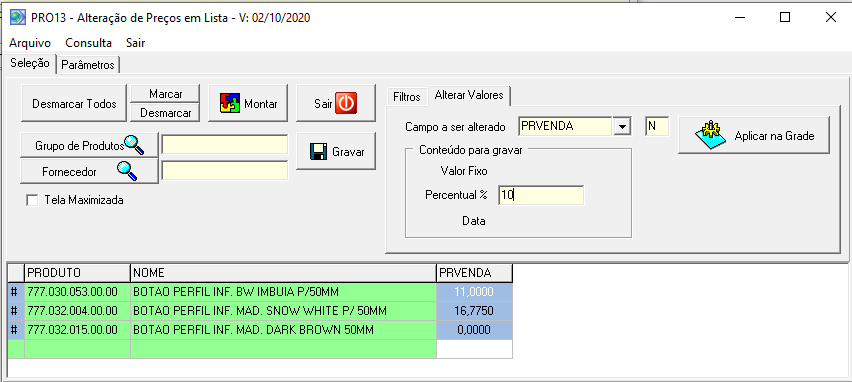Click the Desmarcar button under Marcar

[x=166, y=113]
